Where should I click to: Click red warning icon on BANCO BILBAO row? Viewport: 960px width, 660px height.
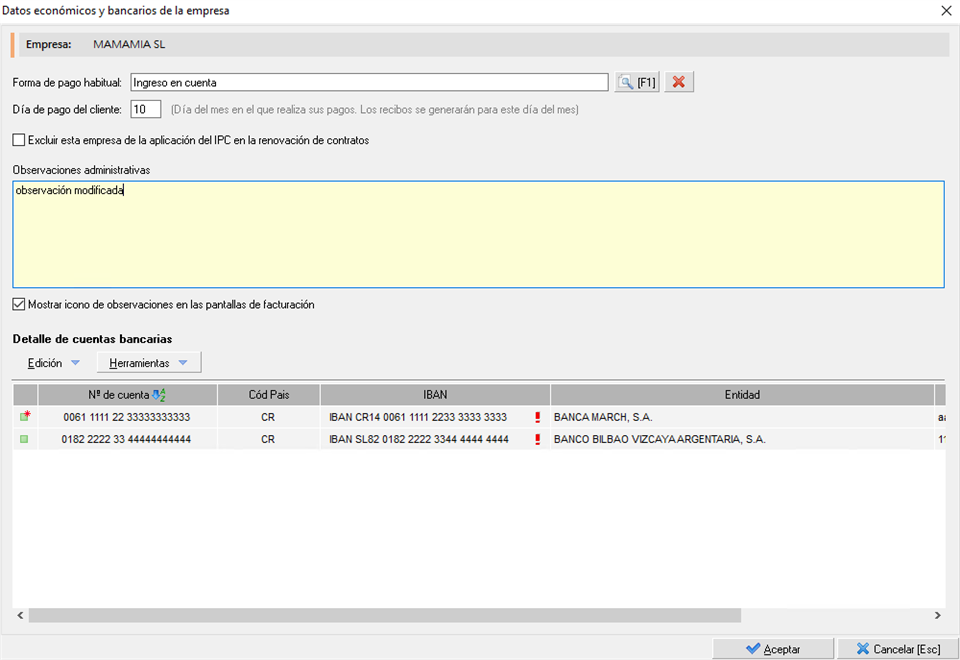tap(538, 439)
